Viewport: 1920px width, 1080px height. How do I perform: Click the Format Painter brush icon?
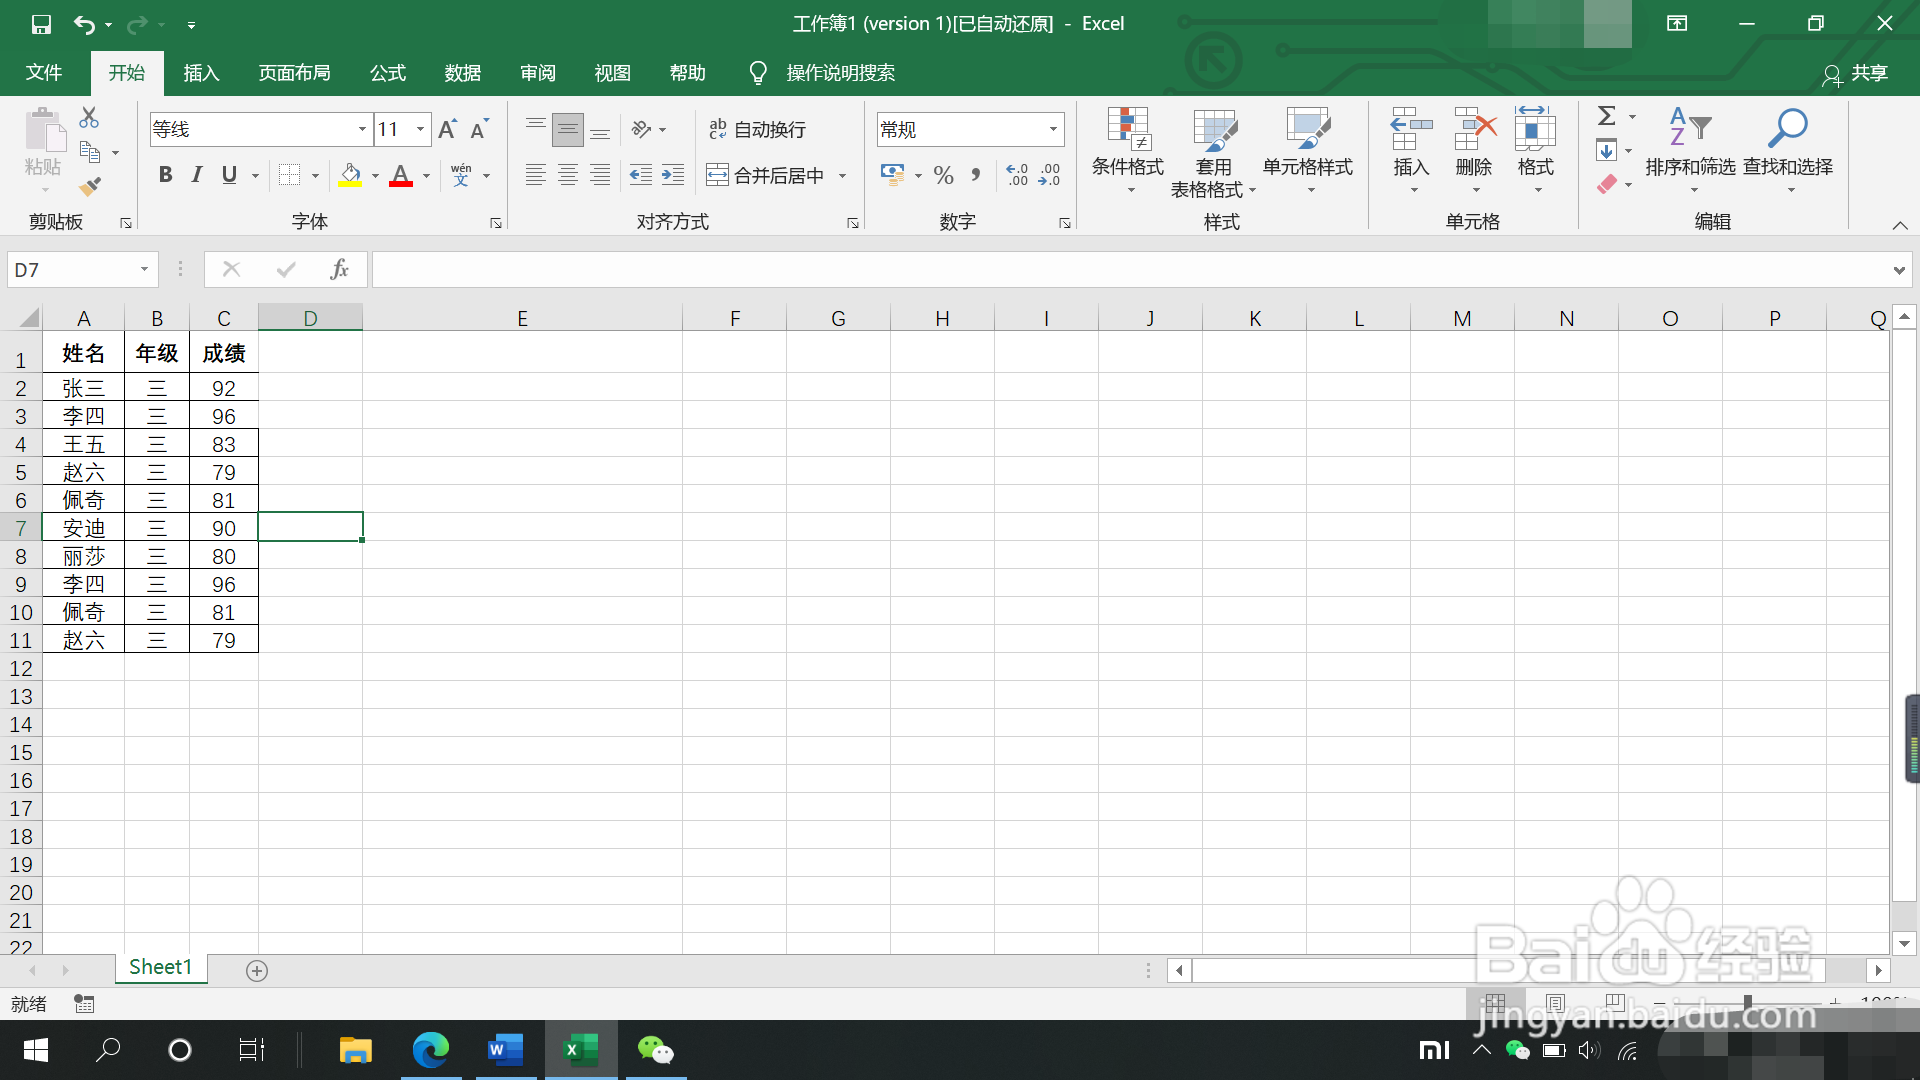(x=90, y=186)
